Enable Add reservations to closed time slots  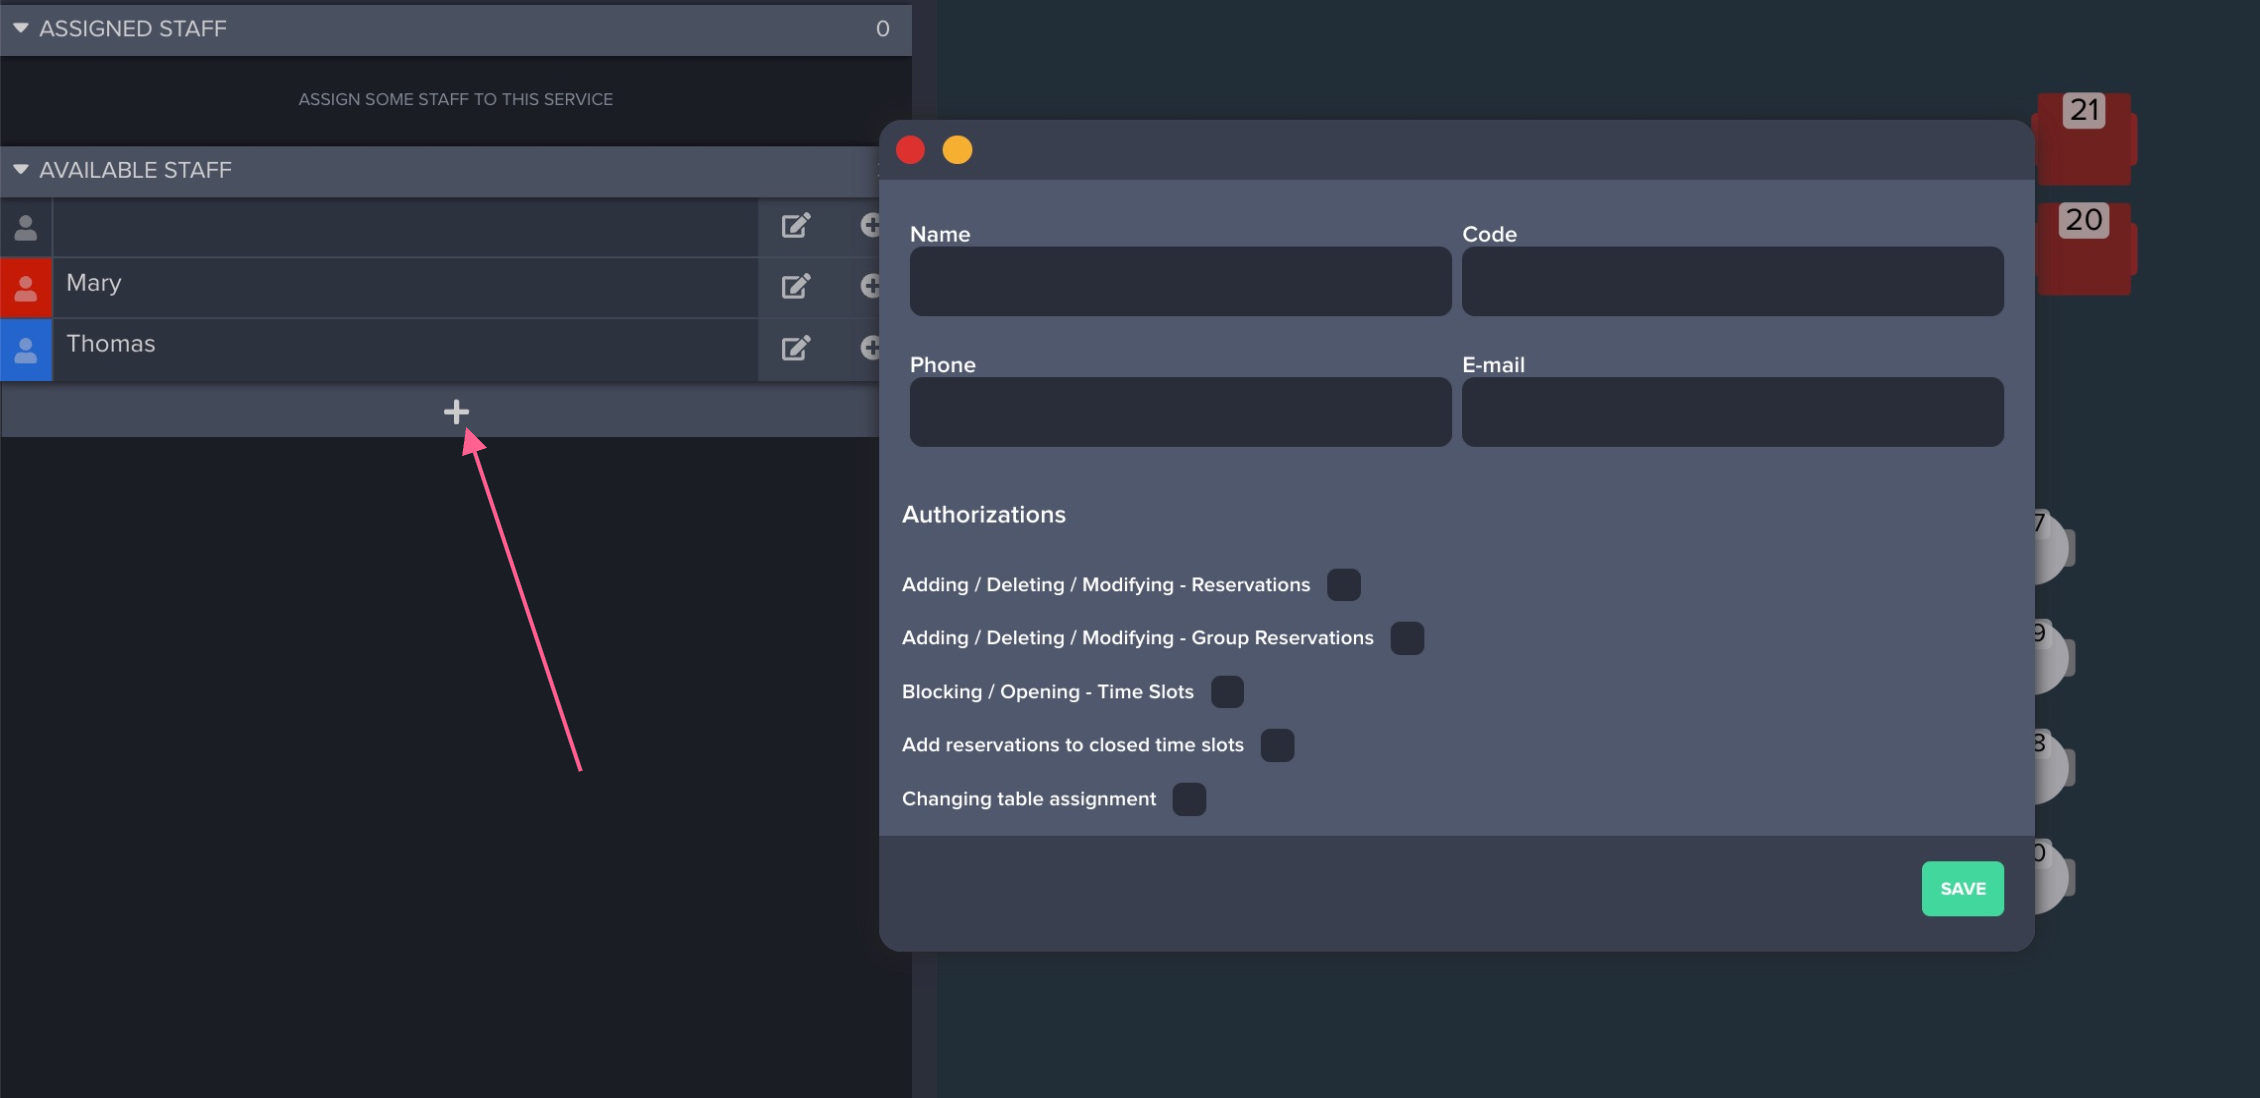1277,745
